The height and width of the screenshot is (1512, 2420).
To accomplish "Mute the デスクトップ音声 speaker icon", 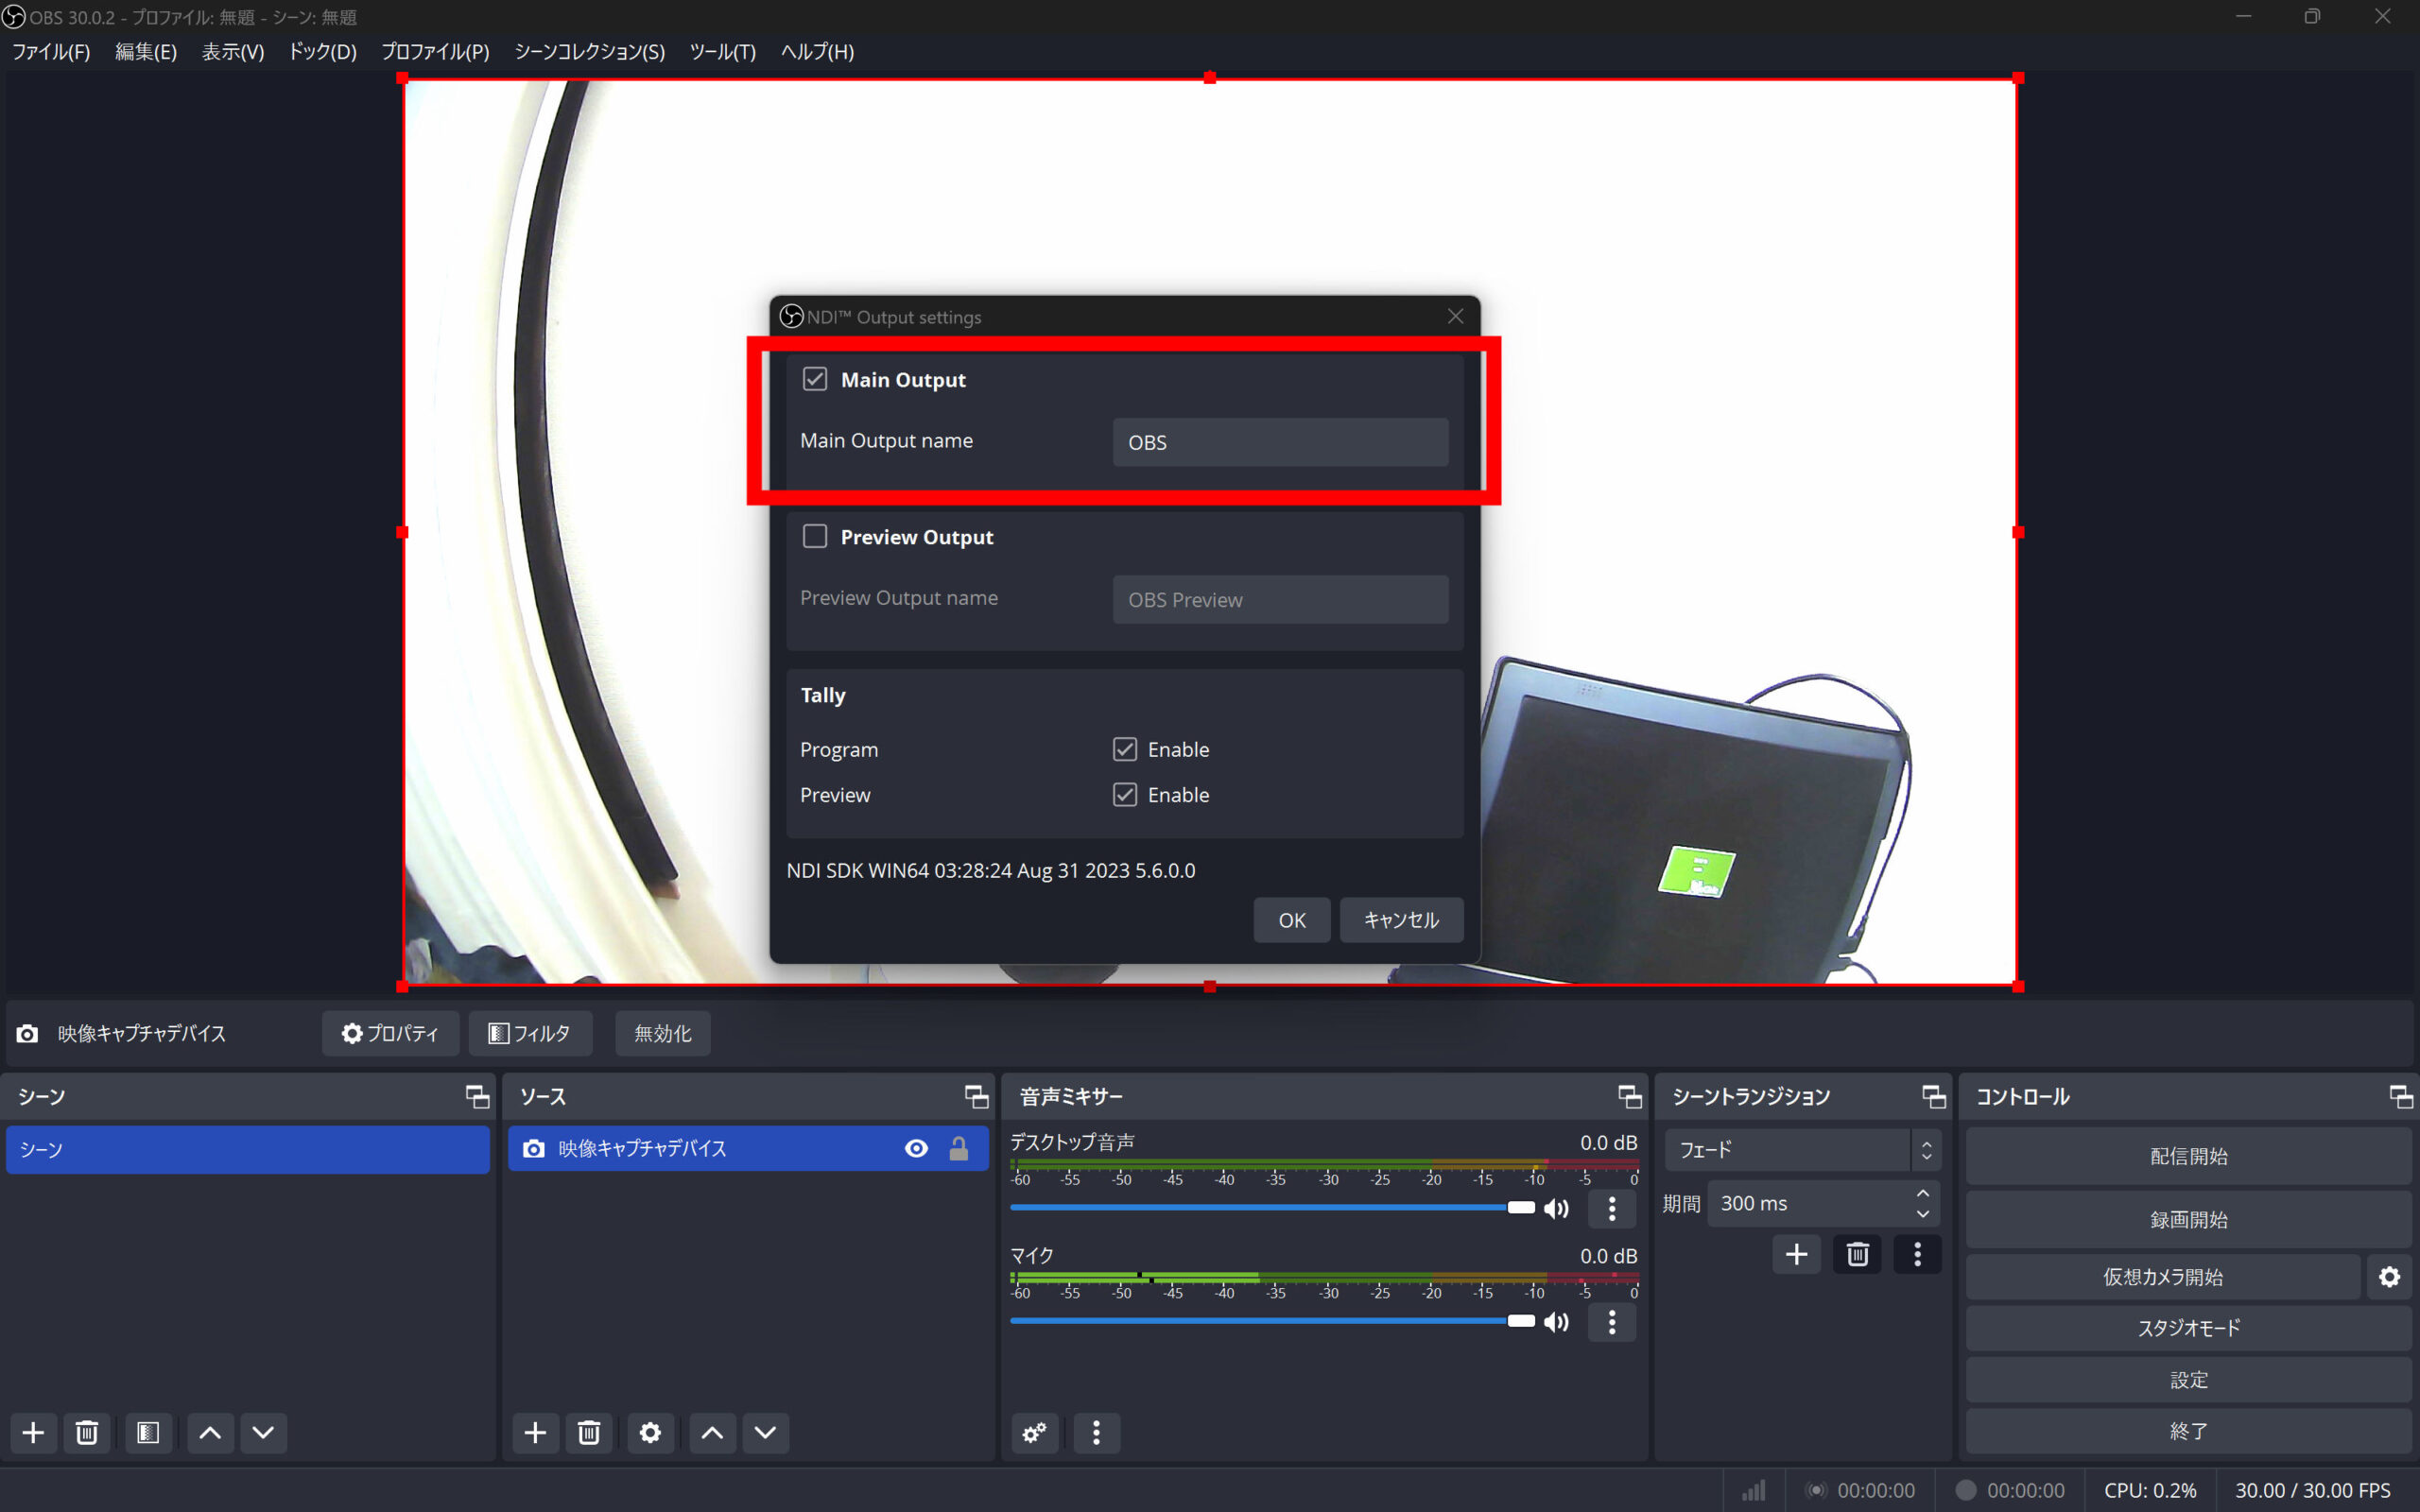I will [1556, 1209].
